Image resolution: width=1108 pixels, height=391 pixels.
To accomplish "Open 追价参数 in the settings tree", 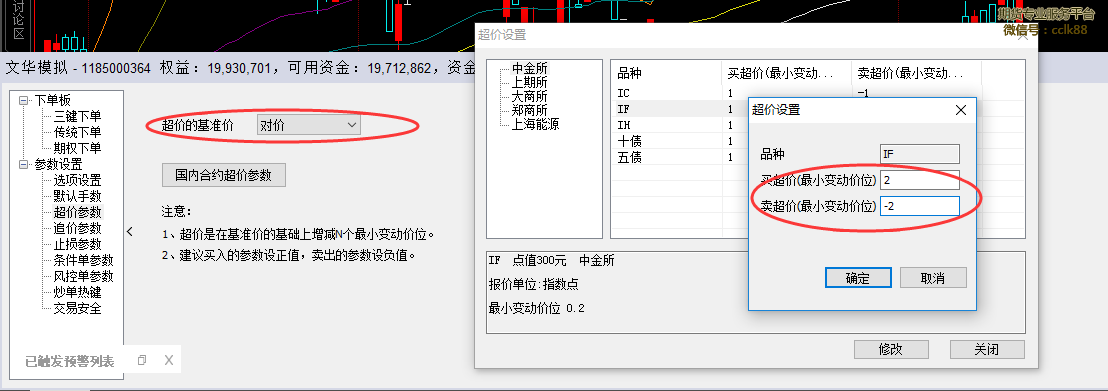I will coord(77,228).
